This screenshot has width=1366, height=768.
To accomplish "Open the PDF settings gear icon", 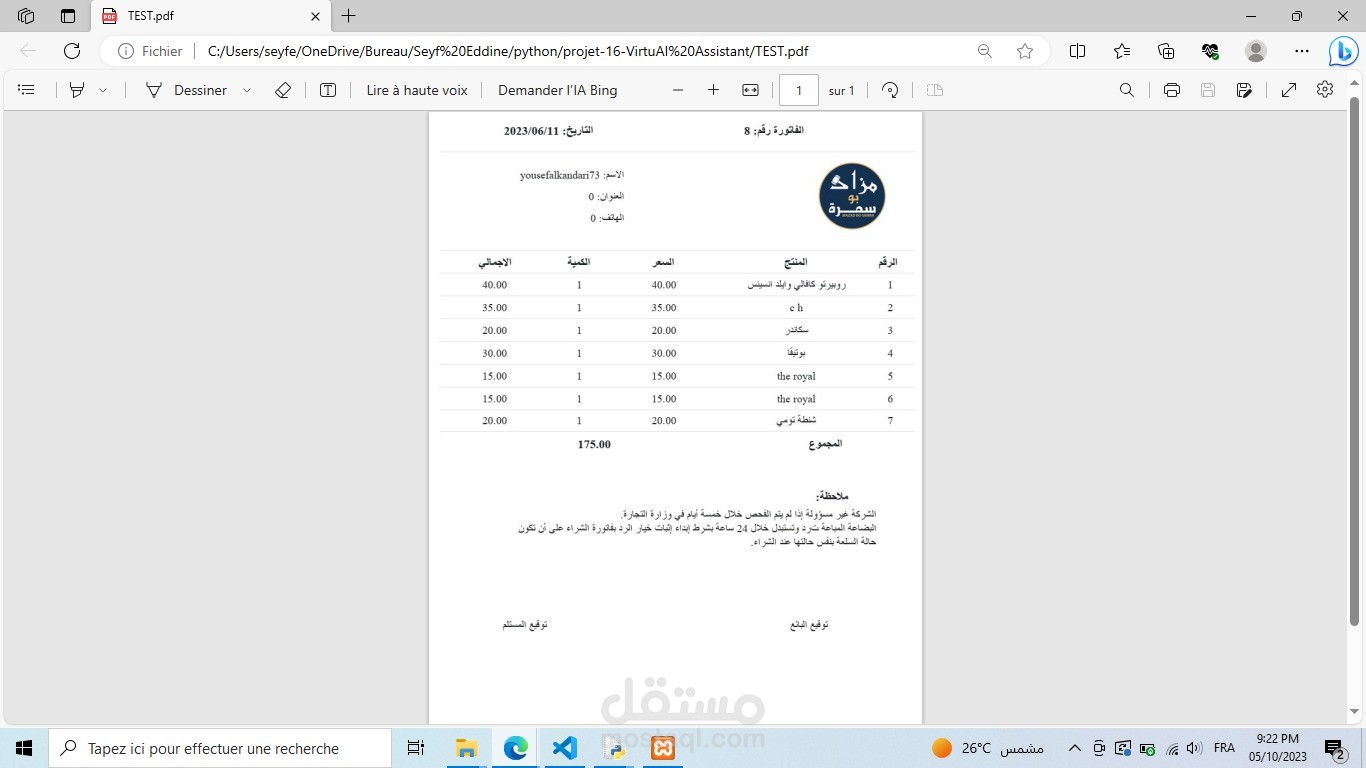I will click(x=1325, y=90).
